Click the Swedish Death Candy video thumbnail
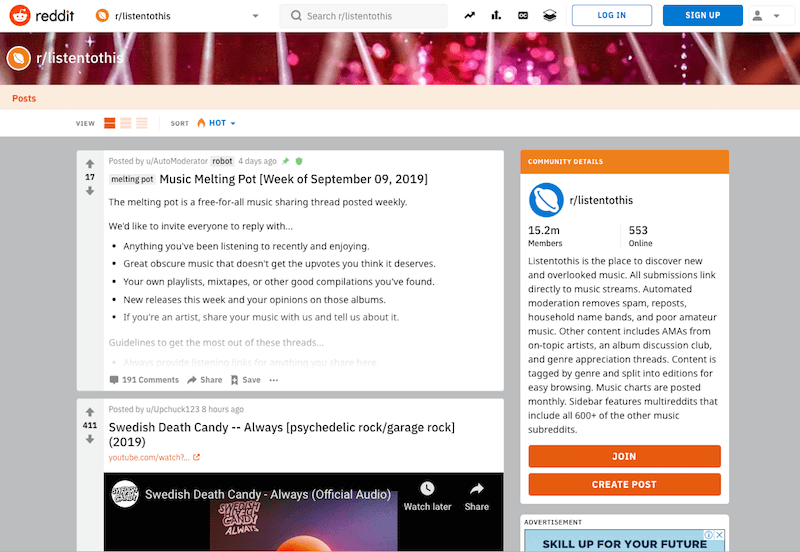800x552 pixels. (304, 512)
